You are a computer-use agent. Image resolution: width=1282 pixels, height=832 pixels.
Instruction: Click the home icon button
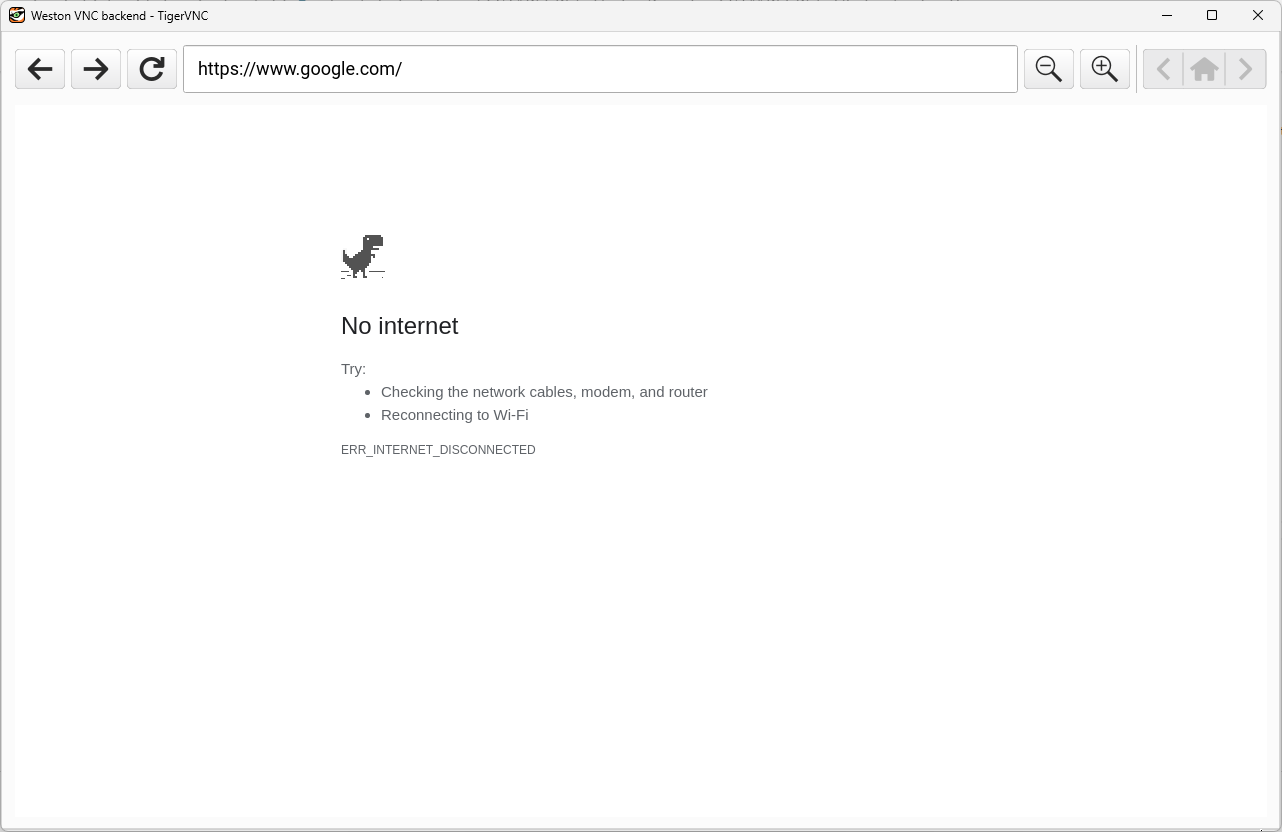pos(1205,69)
